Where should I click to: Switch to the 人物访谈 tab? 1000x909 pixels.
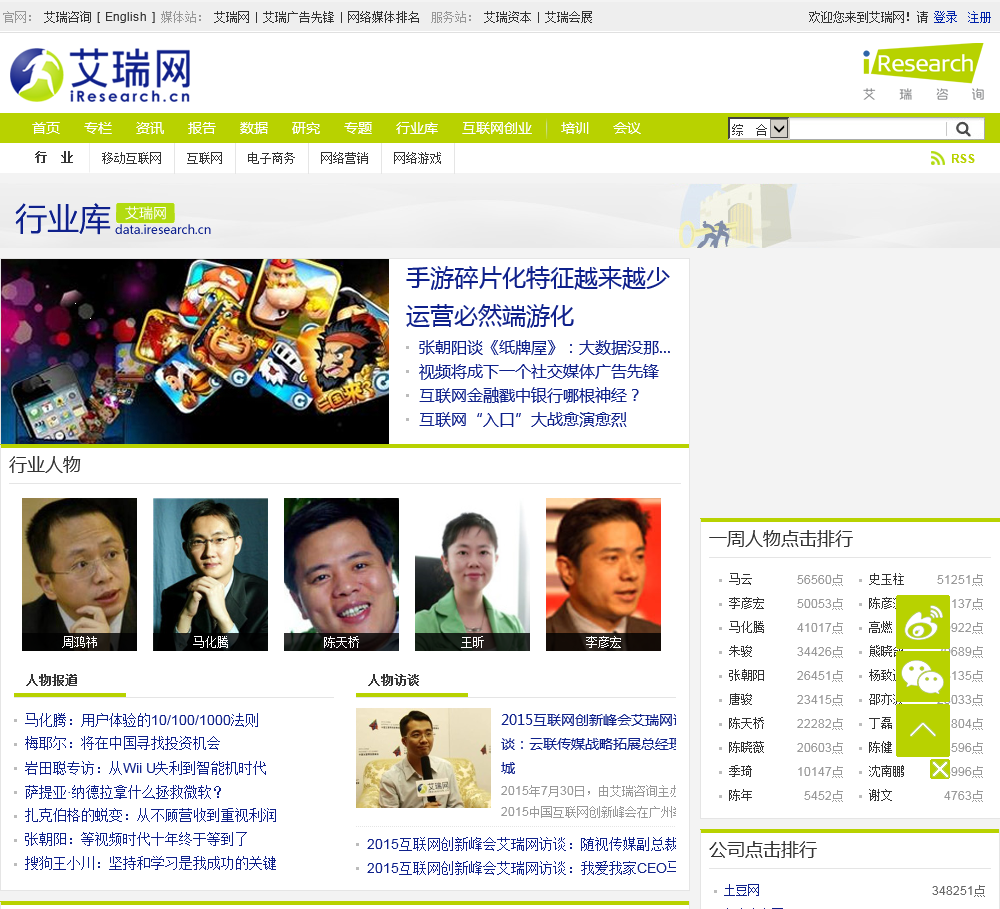pos(393,680)
